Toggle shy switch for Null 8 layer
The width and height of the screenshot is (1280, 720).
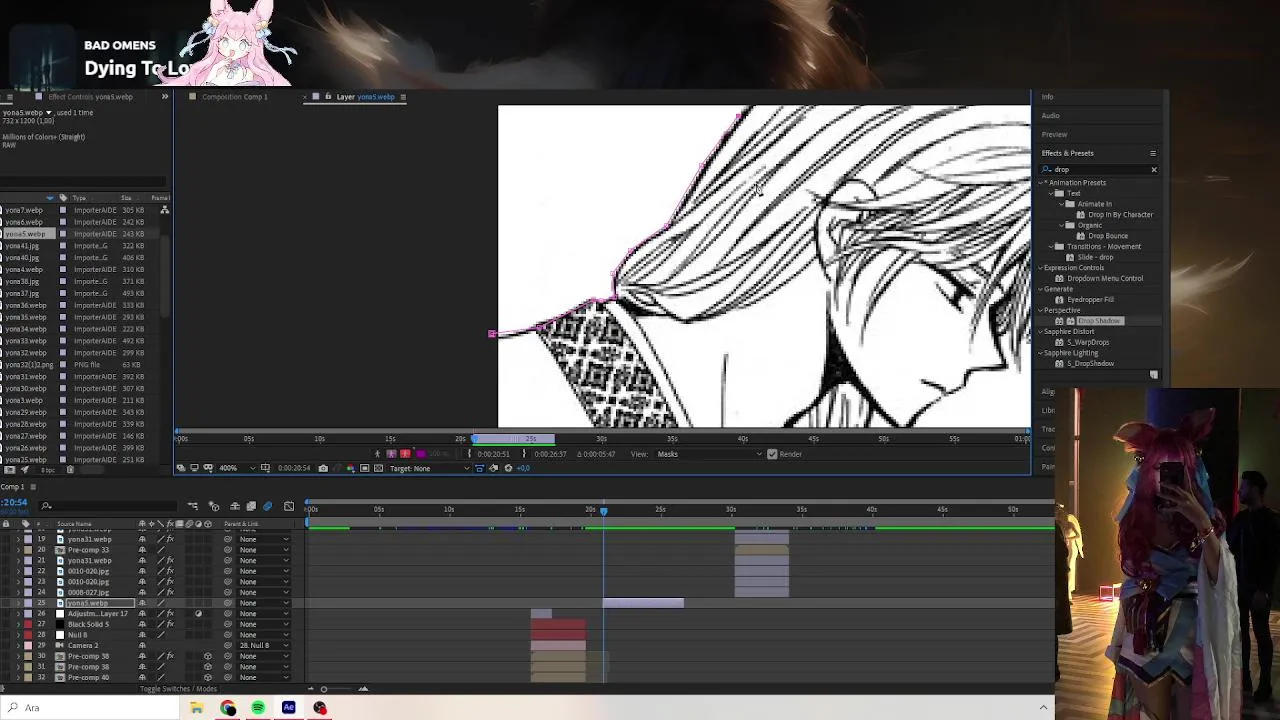click(142, 635)
